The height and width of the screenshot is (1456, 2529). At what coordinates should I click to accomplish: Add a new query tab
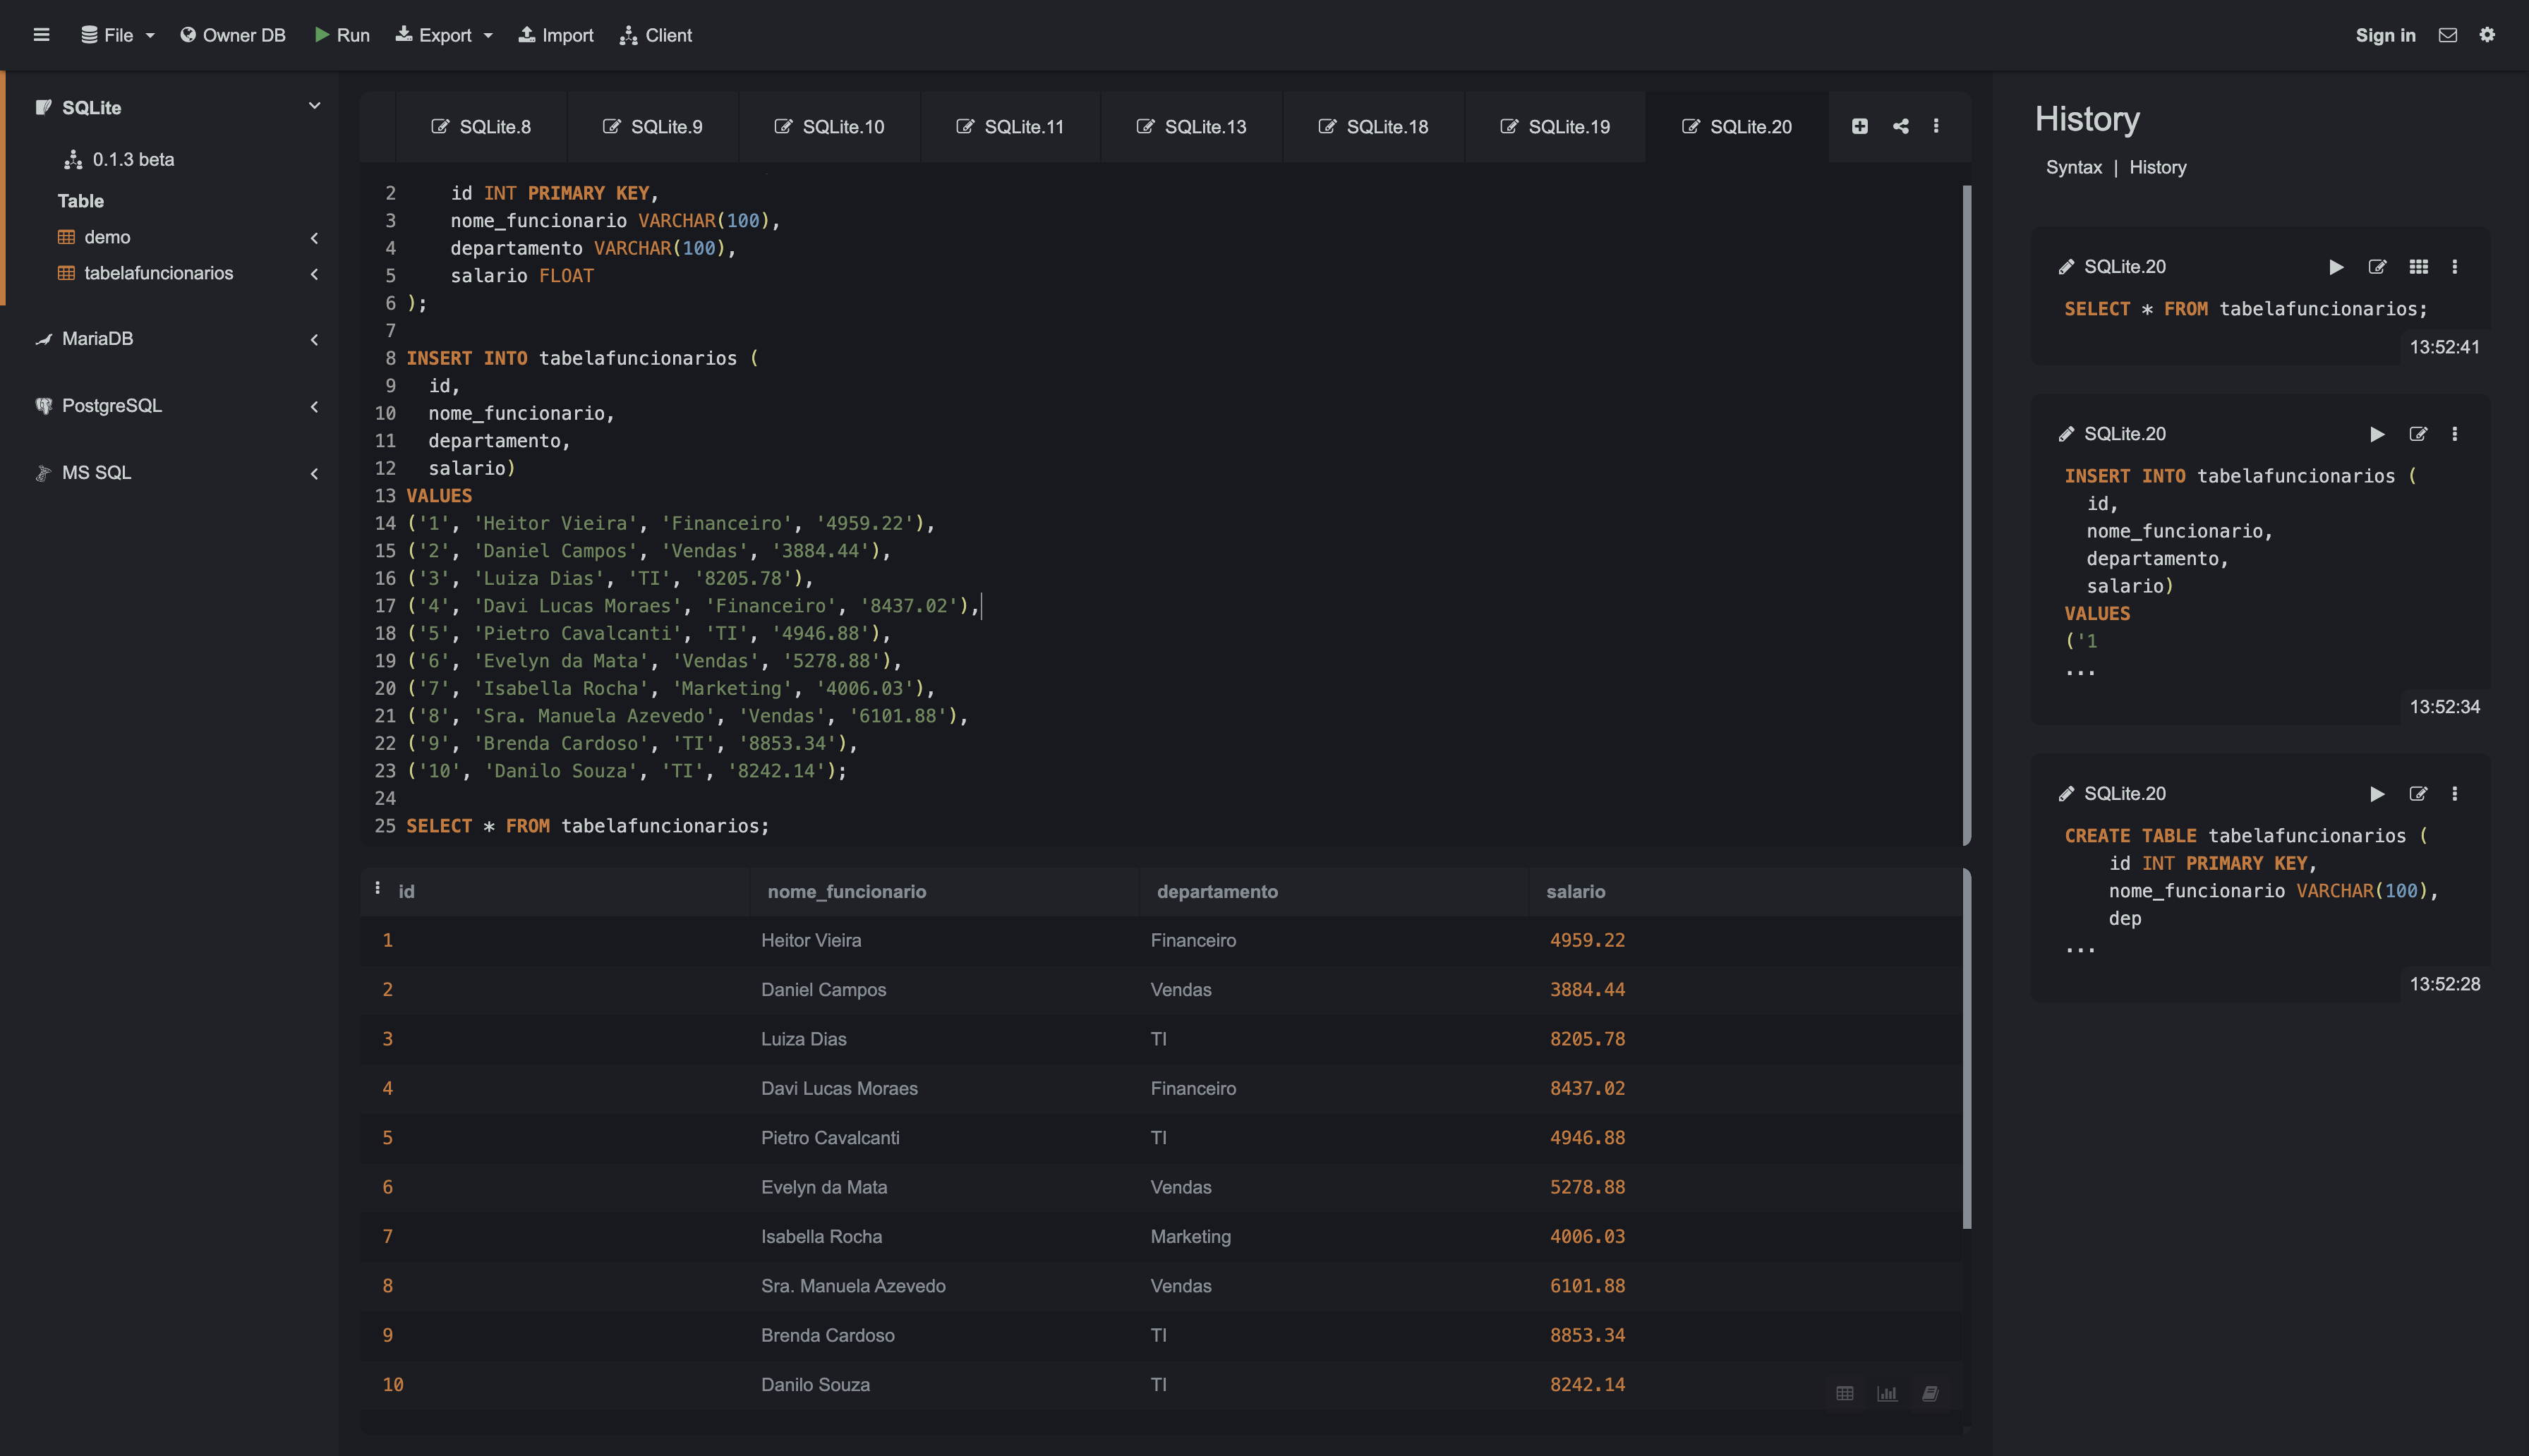click(1859, 126)
